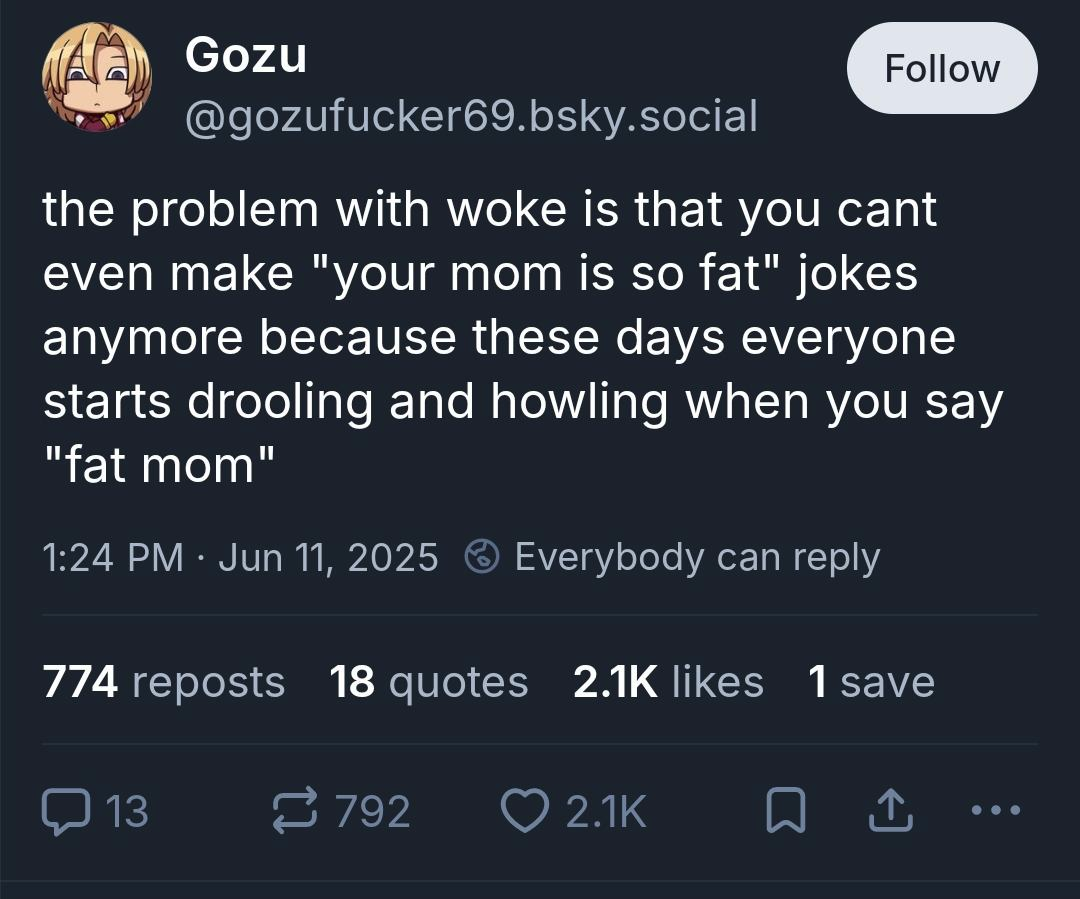1080x899 pixels.
Task: Click the repost count 792
Action: point(372,811)
